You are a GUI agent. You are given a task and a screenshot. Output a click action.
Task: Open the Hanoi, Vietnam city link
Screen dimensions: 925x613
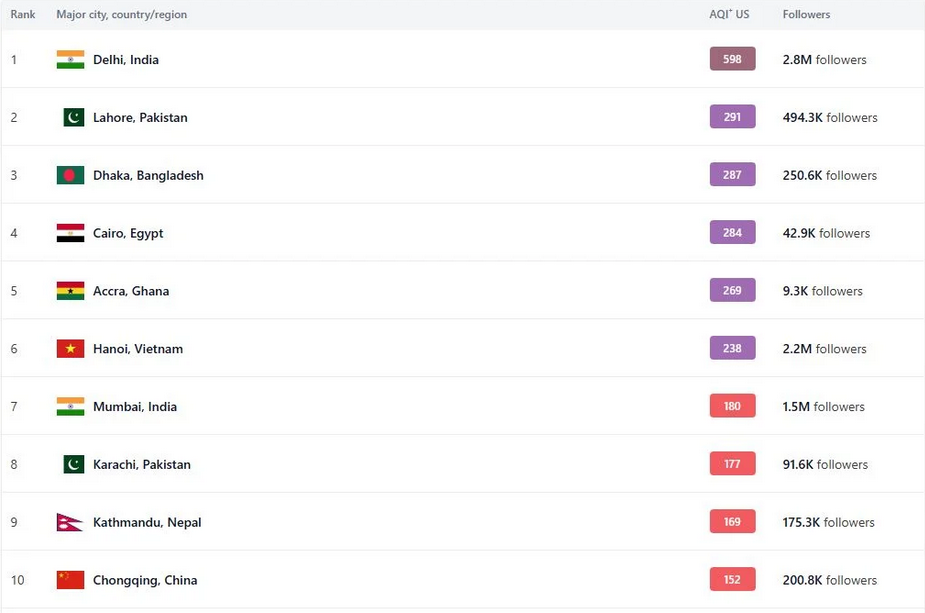point(138,349)
